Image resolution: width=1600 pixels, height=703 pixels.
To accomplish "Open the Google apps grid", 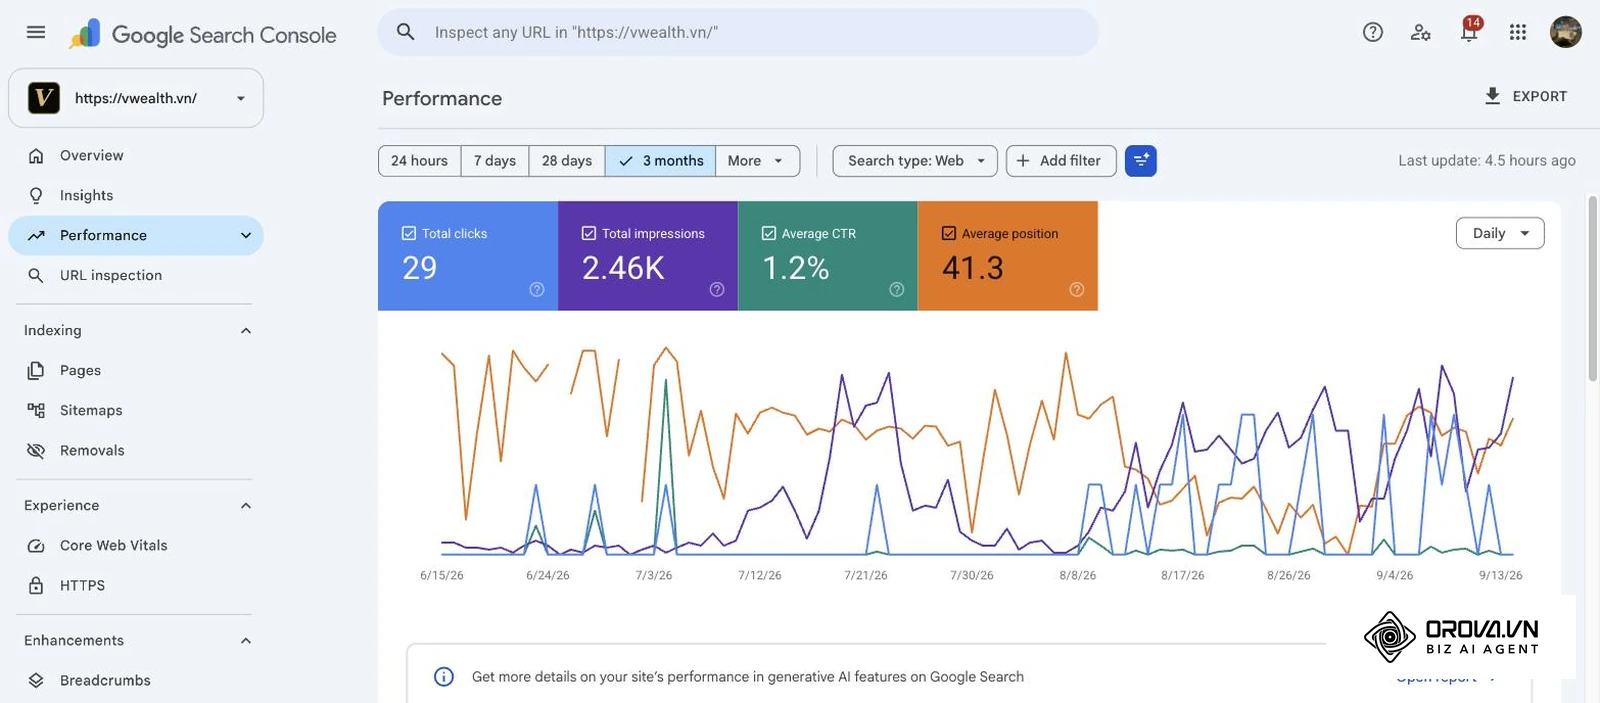I will [1518, 32].
